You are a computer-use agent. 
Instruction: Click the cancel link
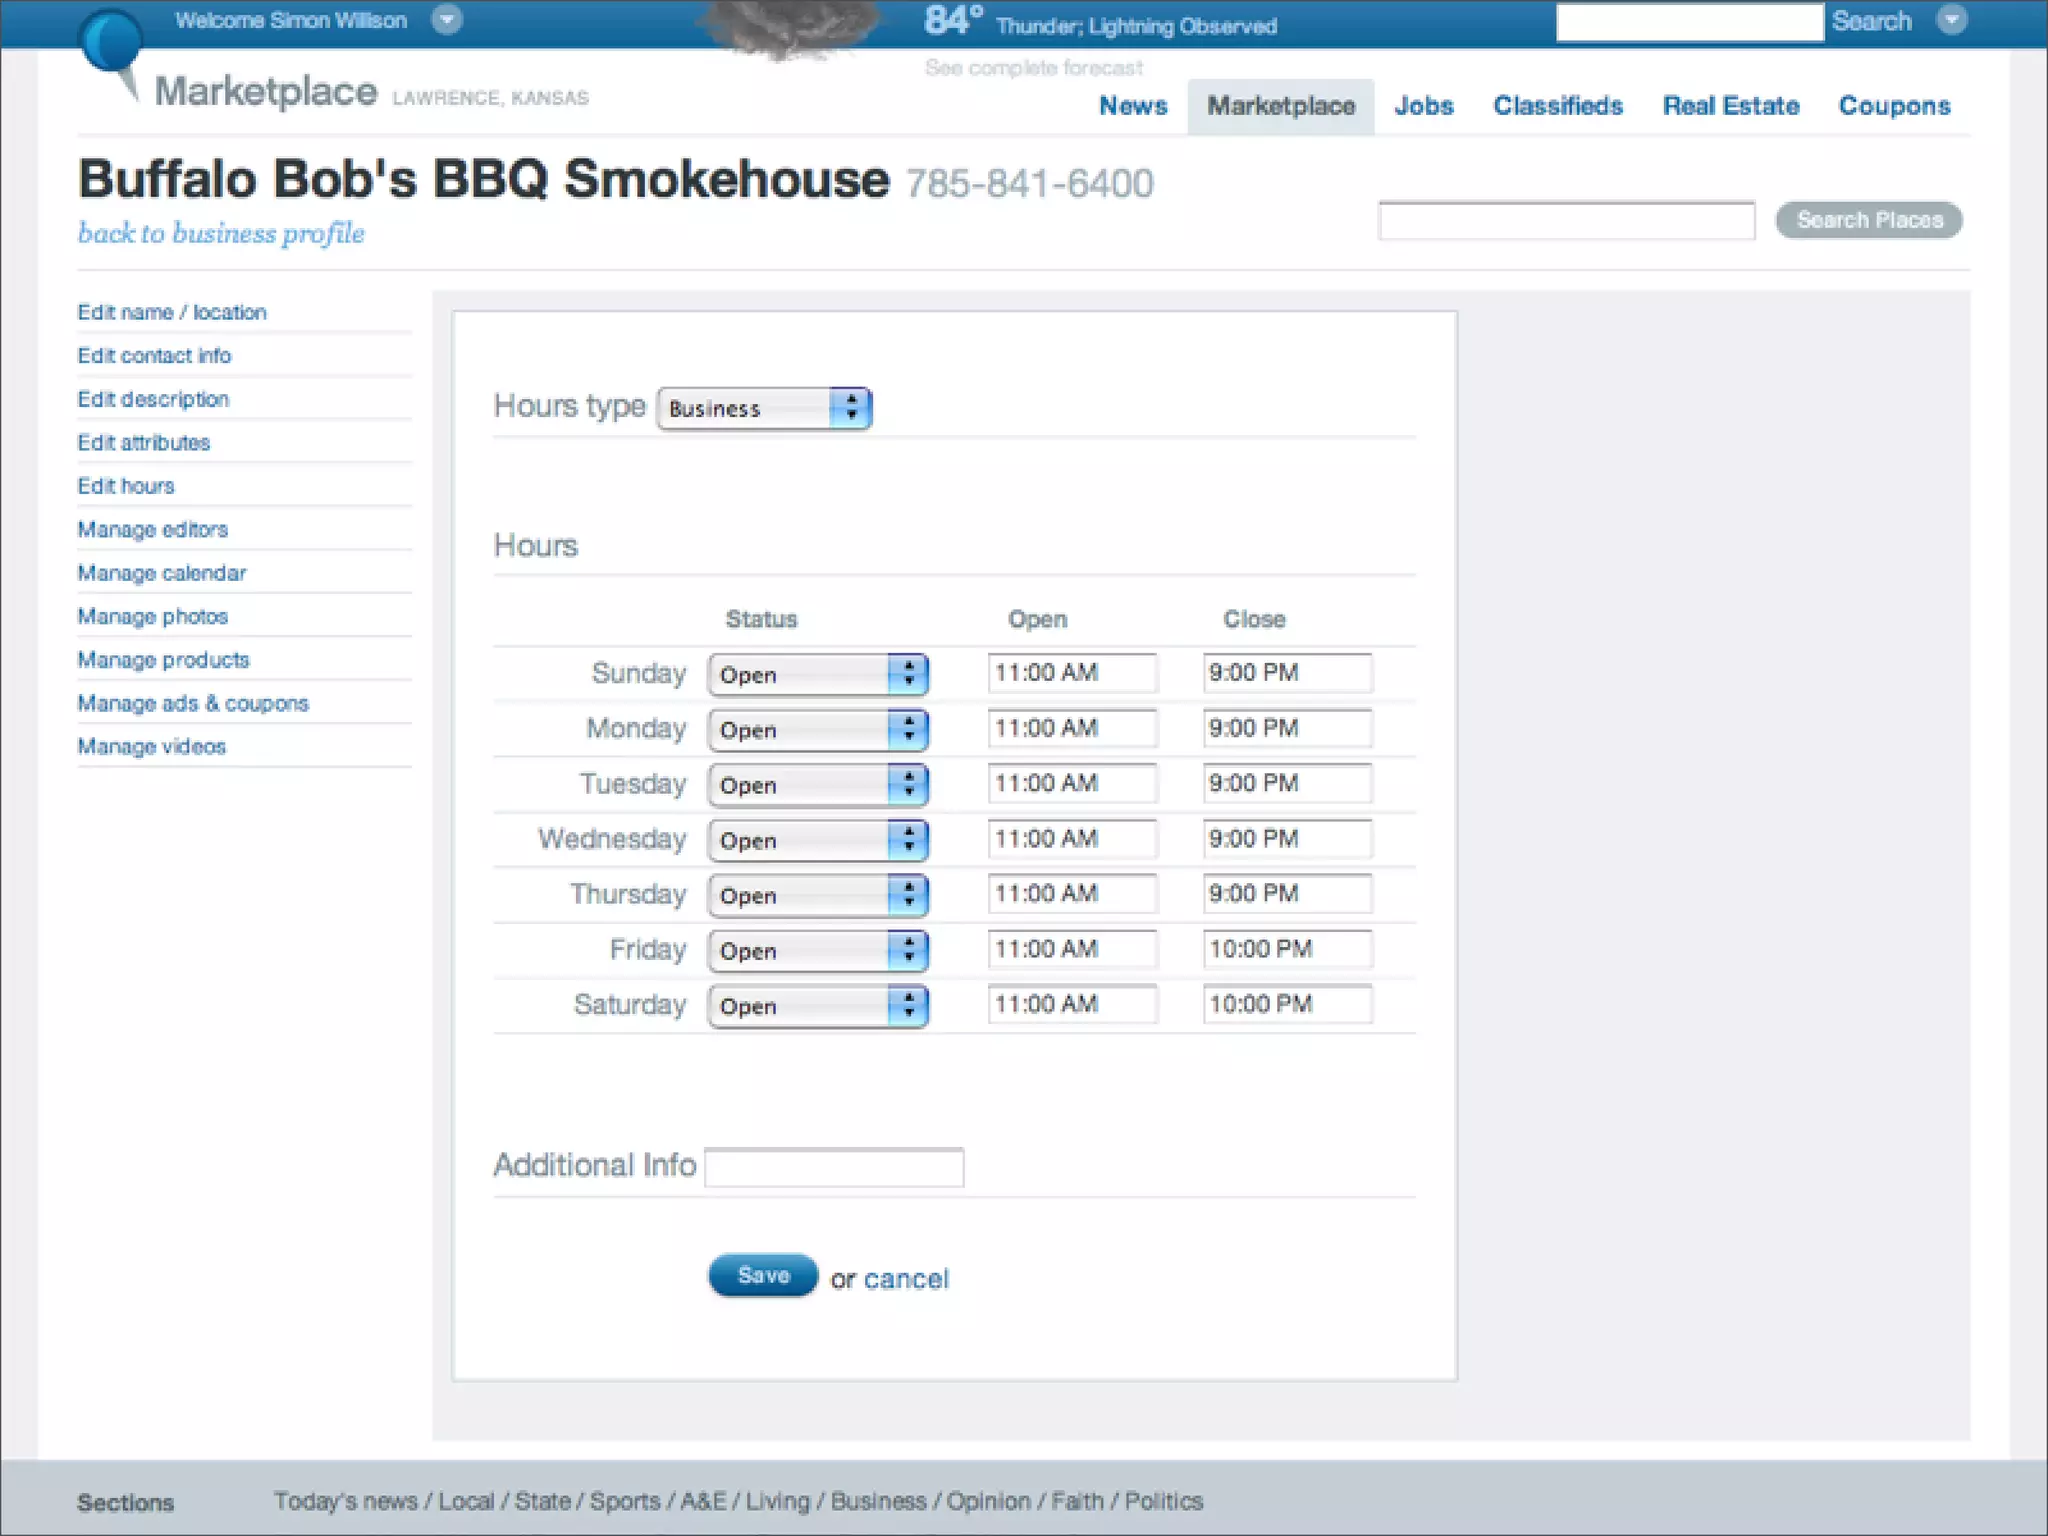906,1279
